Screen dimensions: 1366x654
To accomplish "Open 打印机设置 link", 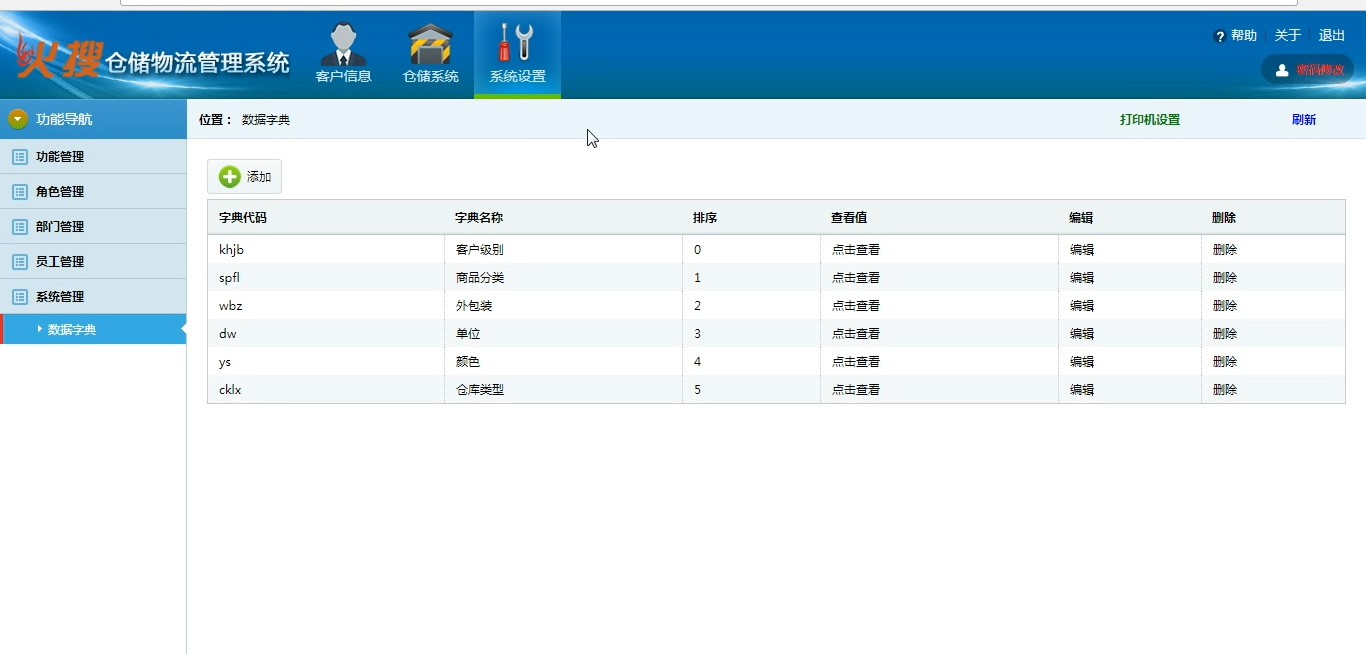I will tap(1149, 120).
